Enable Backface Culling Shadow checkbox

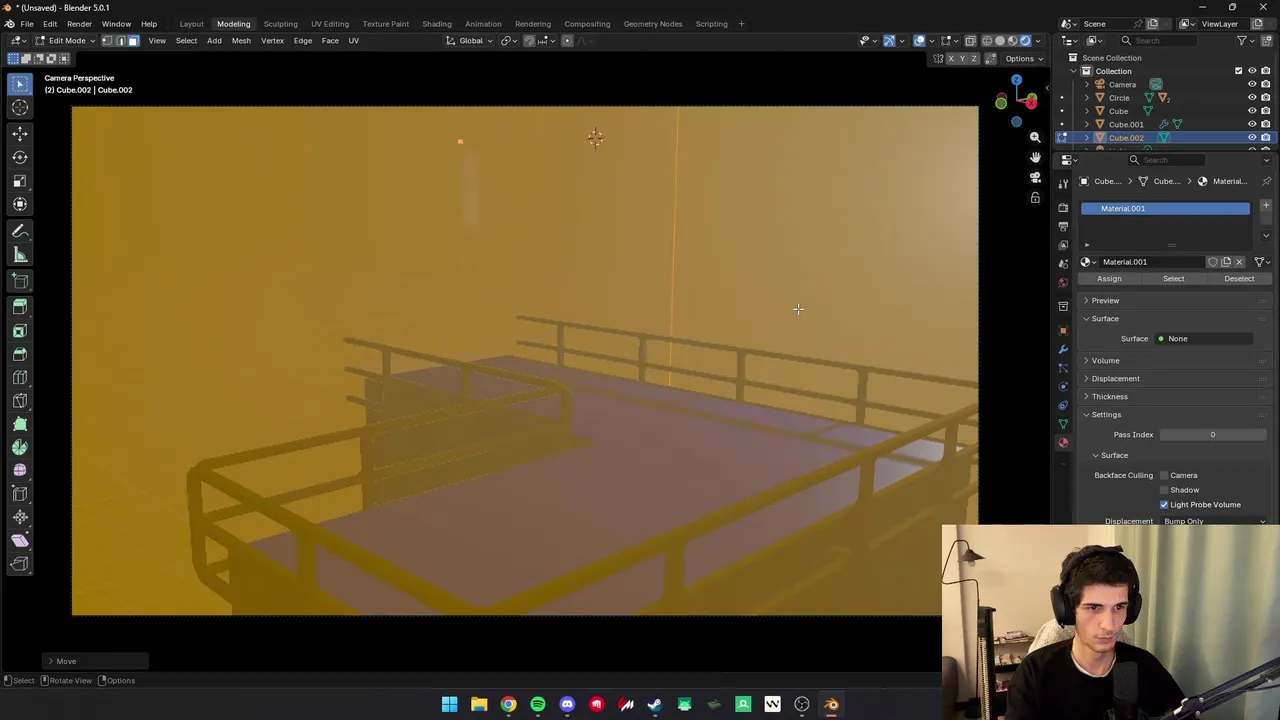1164,490
